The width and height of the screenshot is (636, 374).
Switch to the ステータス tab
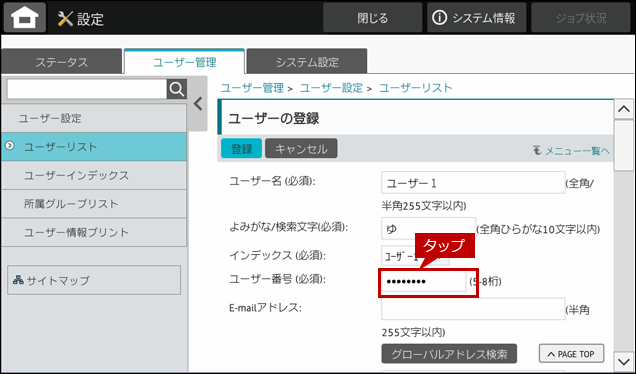pyautogui.click(x=62, y=62)
